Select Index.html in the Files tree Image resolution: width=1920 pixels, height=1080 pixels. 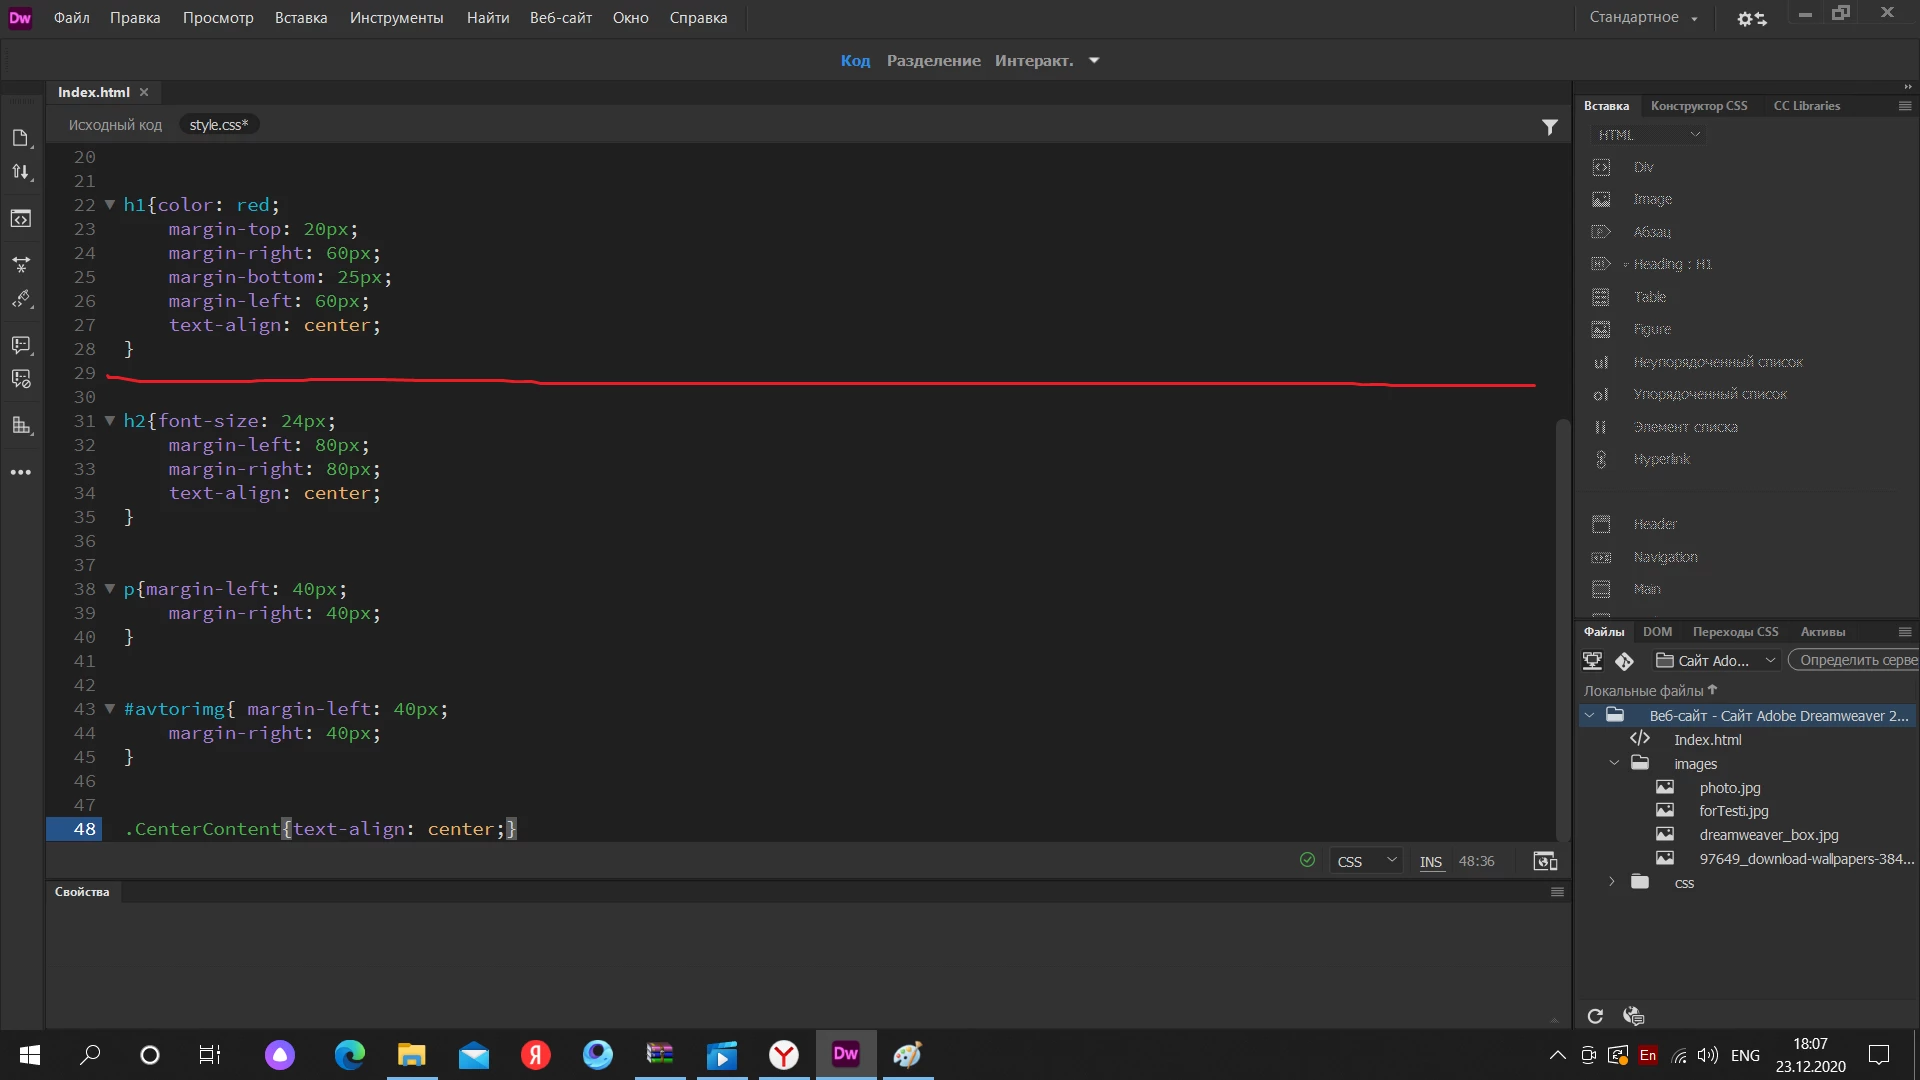pyautogui.click(x=1707, y=740)
